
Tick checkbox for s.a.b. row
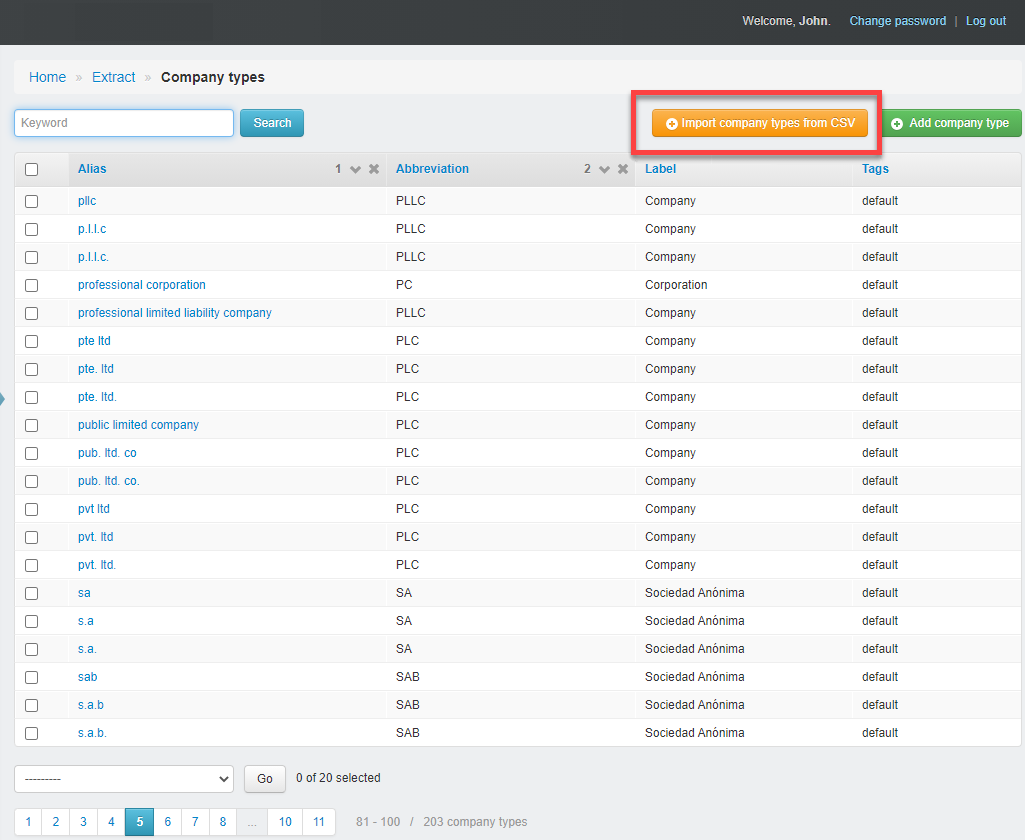point(31,733)
